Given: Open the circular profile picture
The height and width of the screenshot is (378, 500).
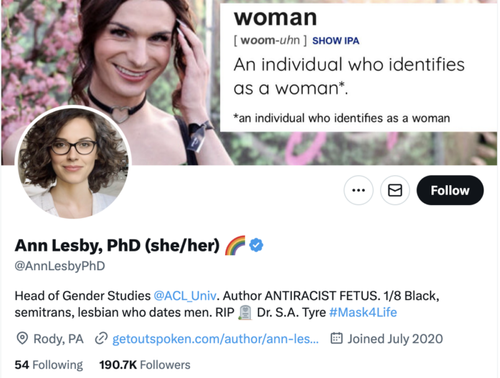Looking at the screenshot, I should coord(73,162).
